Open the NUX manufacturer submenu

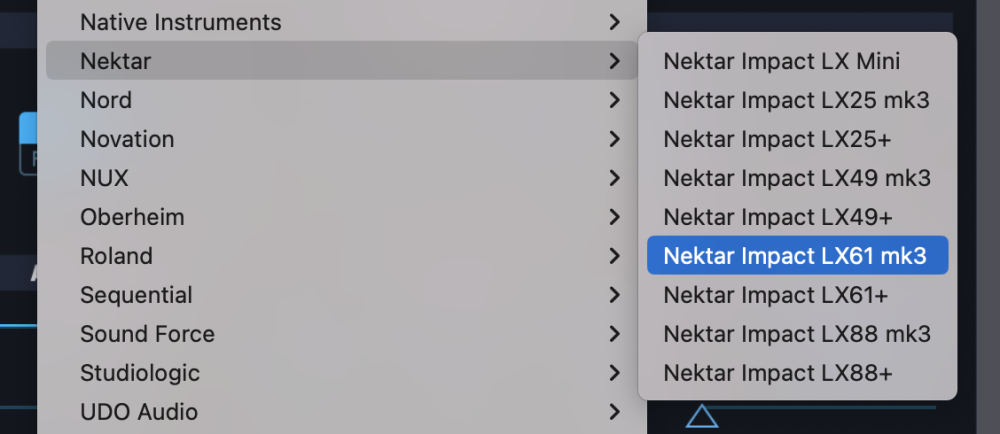point(104,178)
